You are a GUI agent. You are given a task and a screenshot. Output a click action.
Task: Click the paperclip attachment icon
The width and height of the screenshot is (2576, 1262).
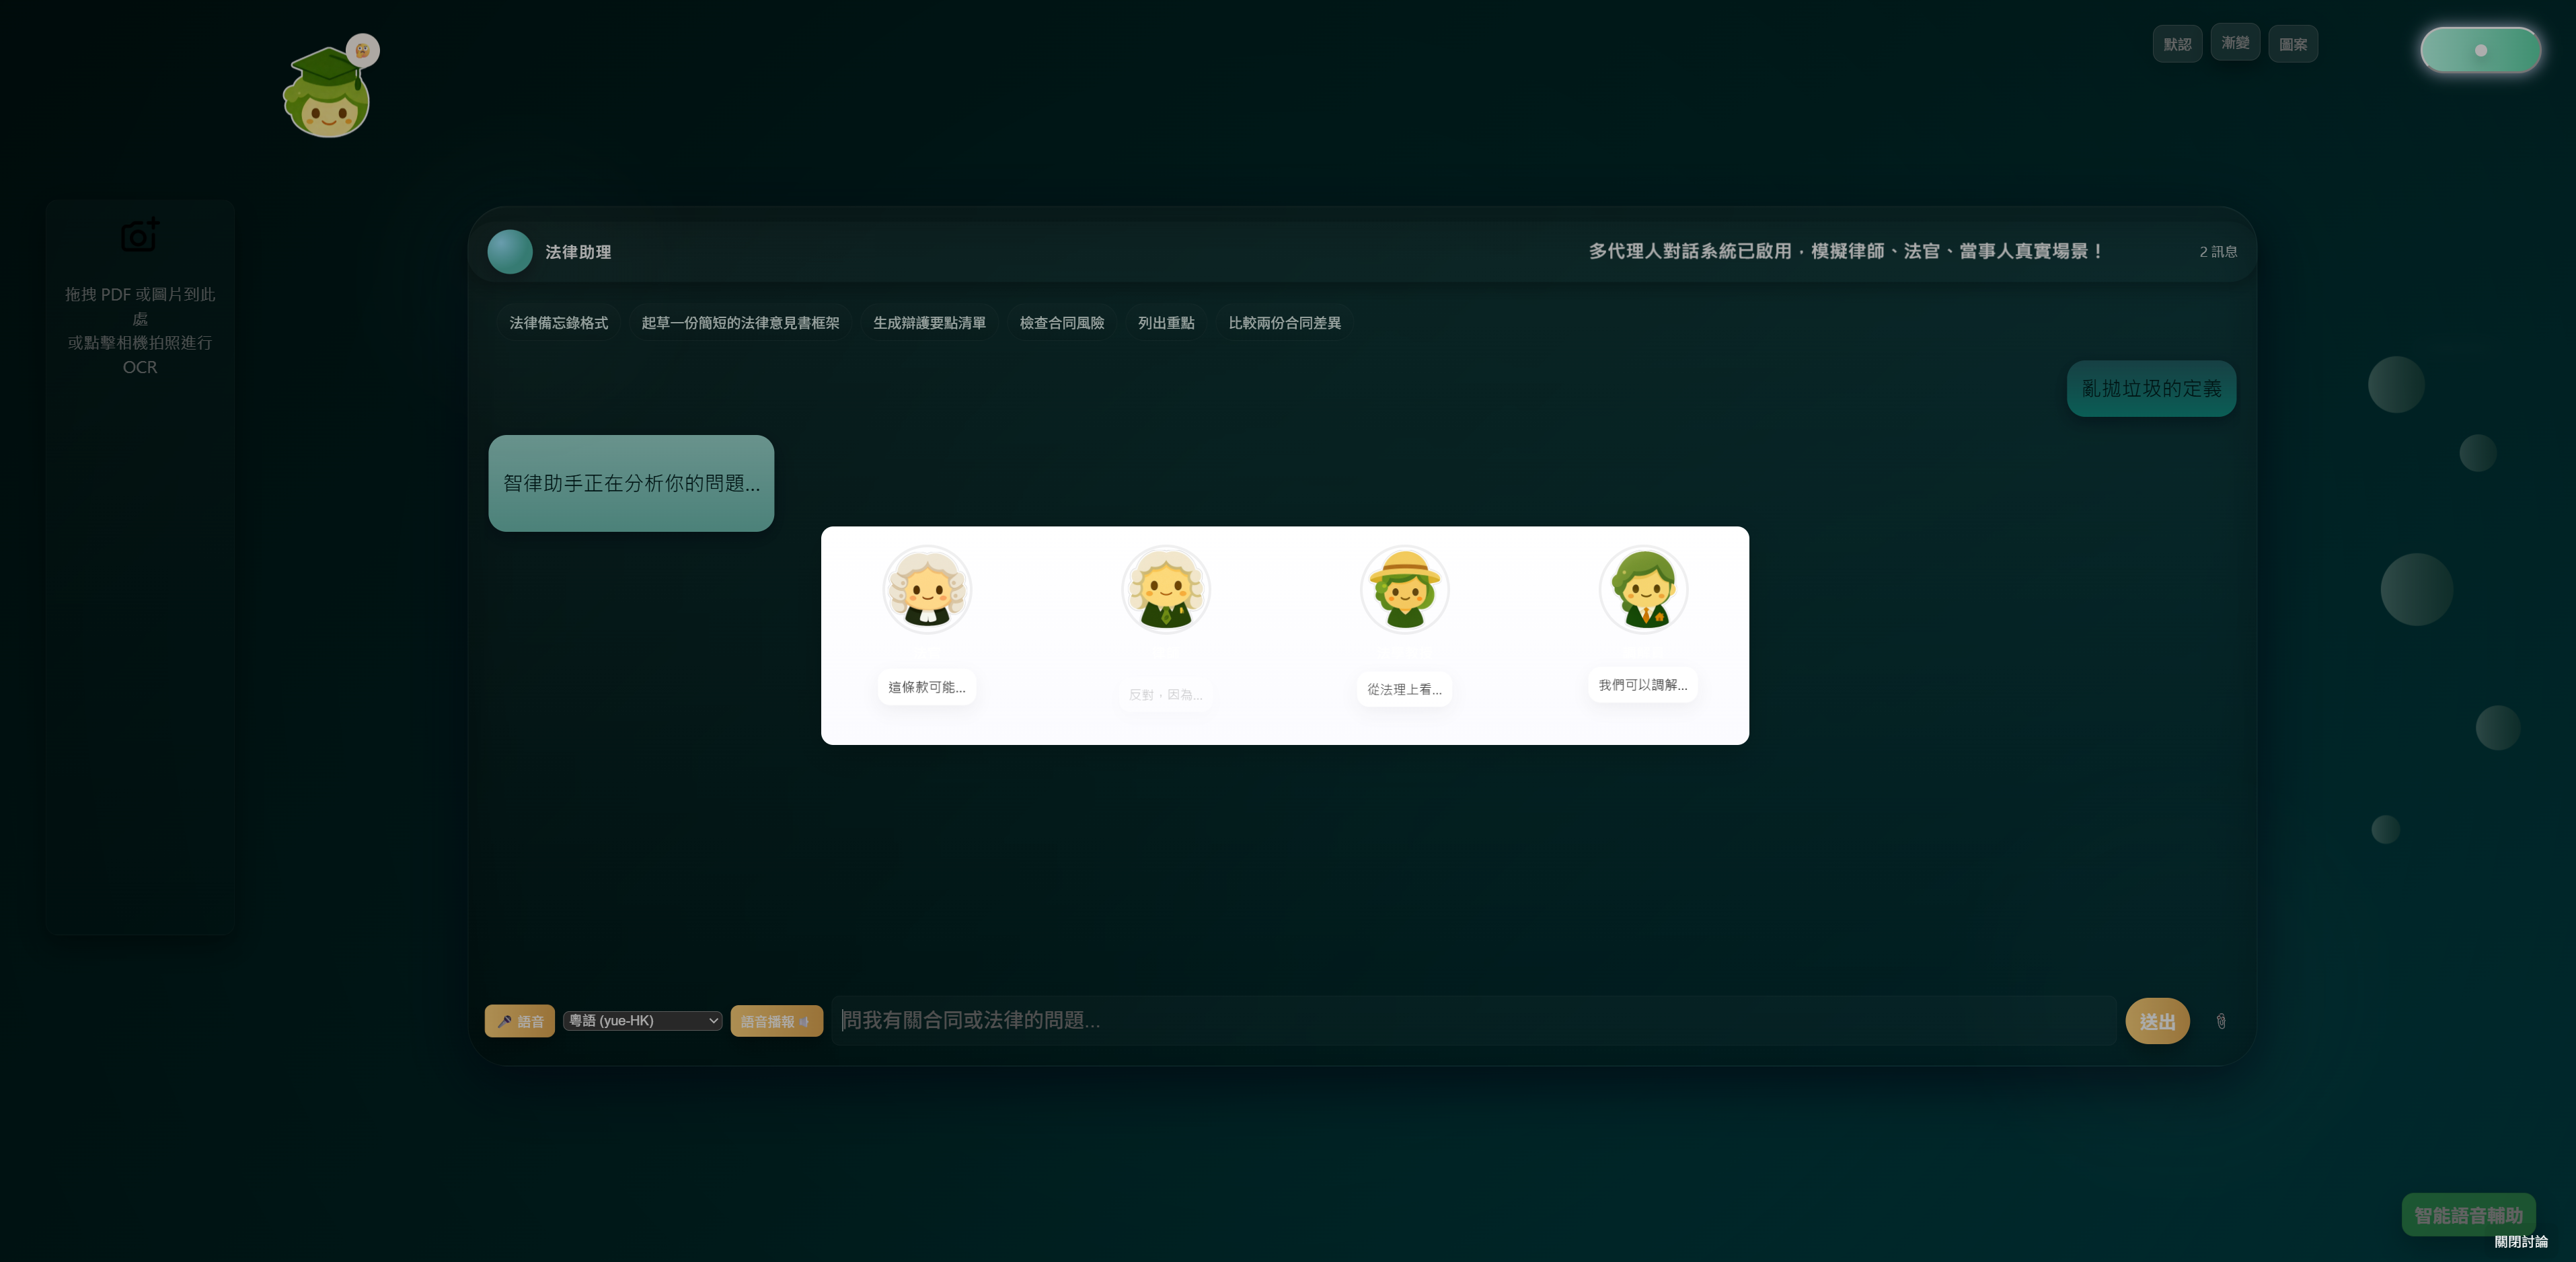pos(2220,1021)
